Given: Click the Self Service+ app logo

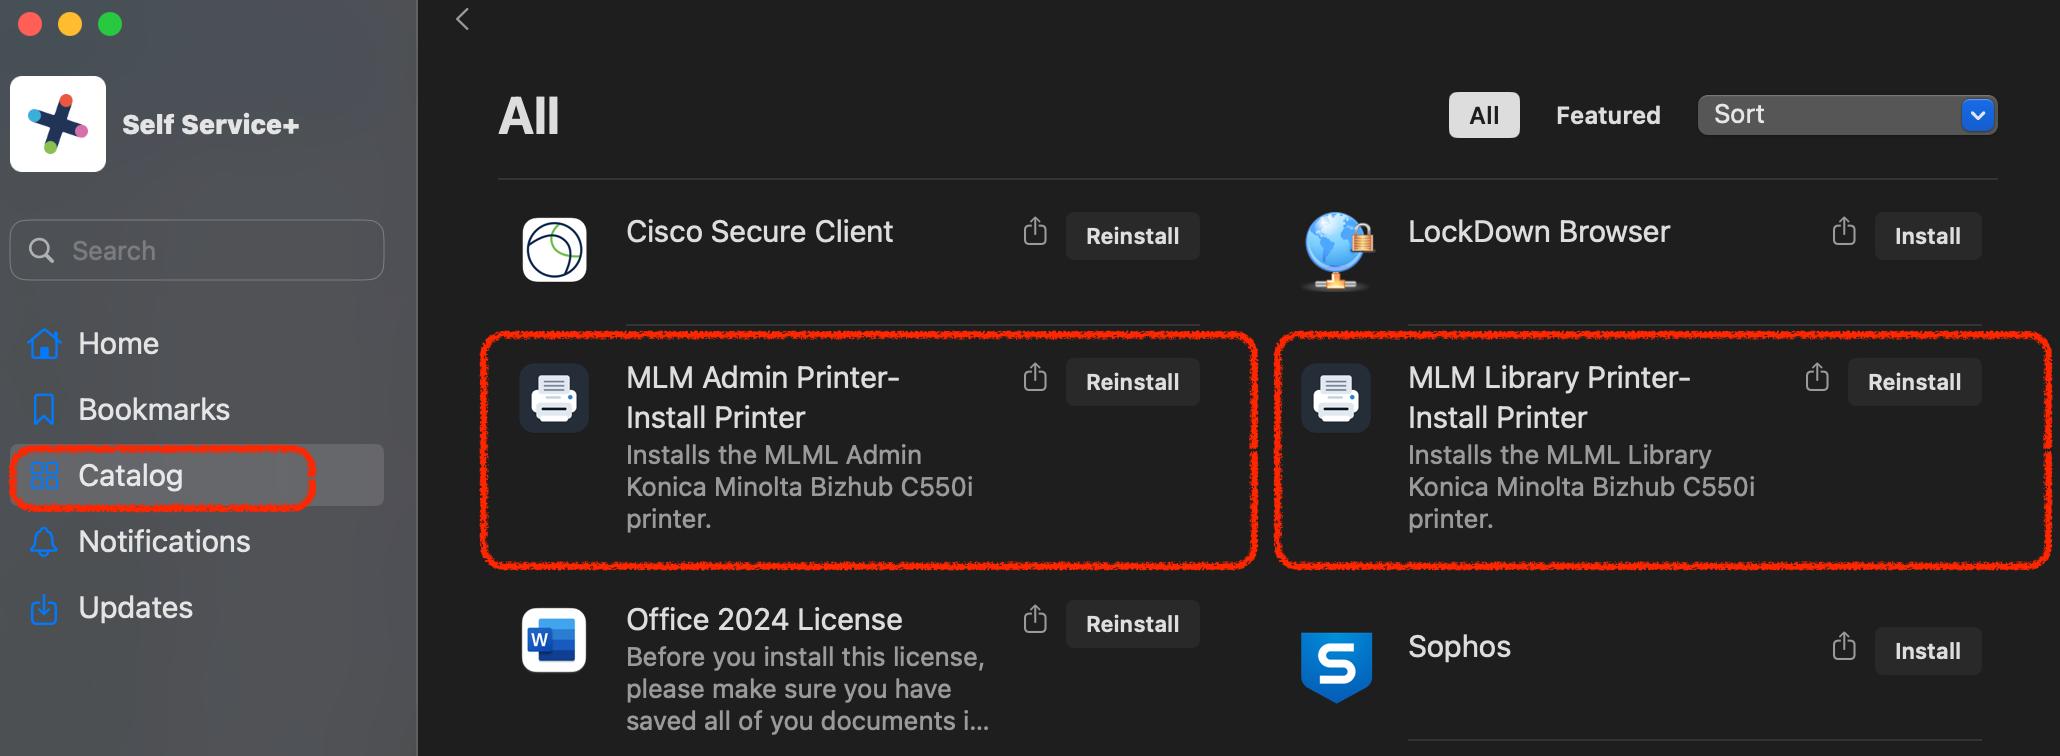Looking at the screenshot, I should pyautogui.click(x=58, y=124).
